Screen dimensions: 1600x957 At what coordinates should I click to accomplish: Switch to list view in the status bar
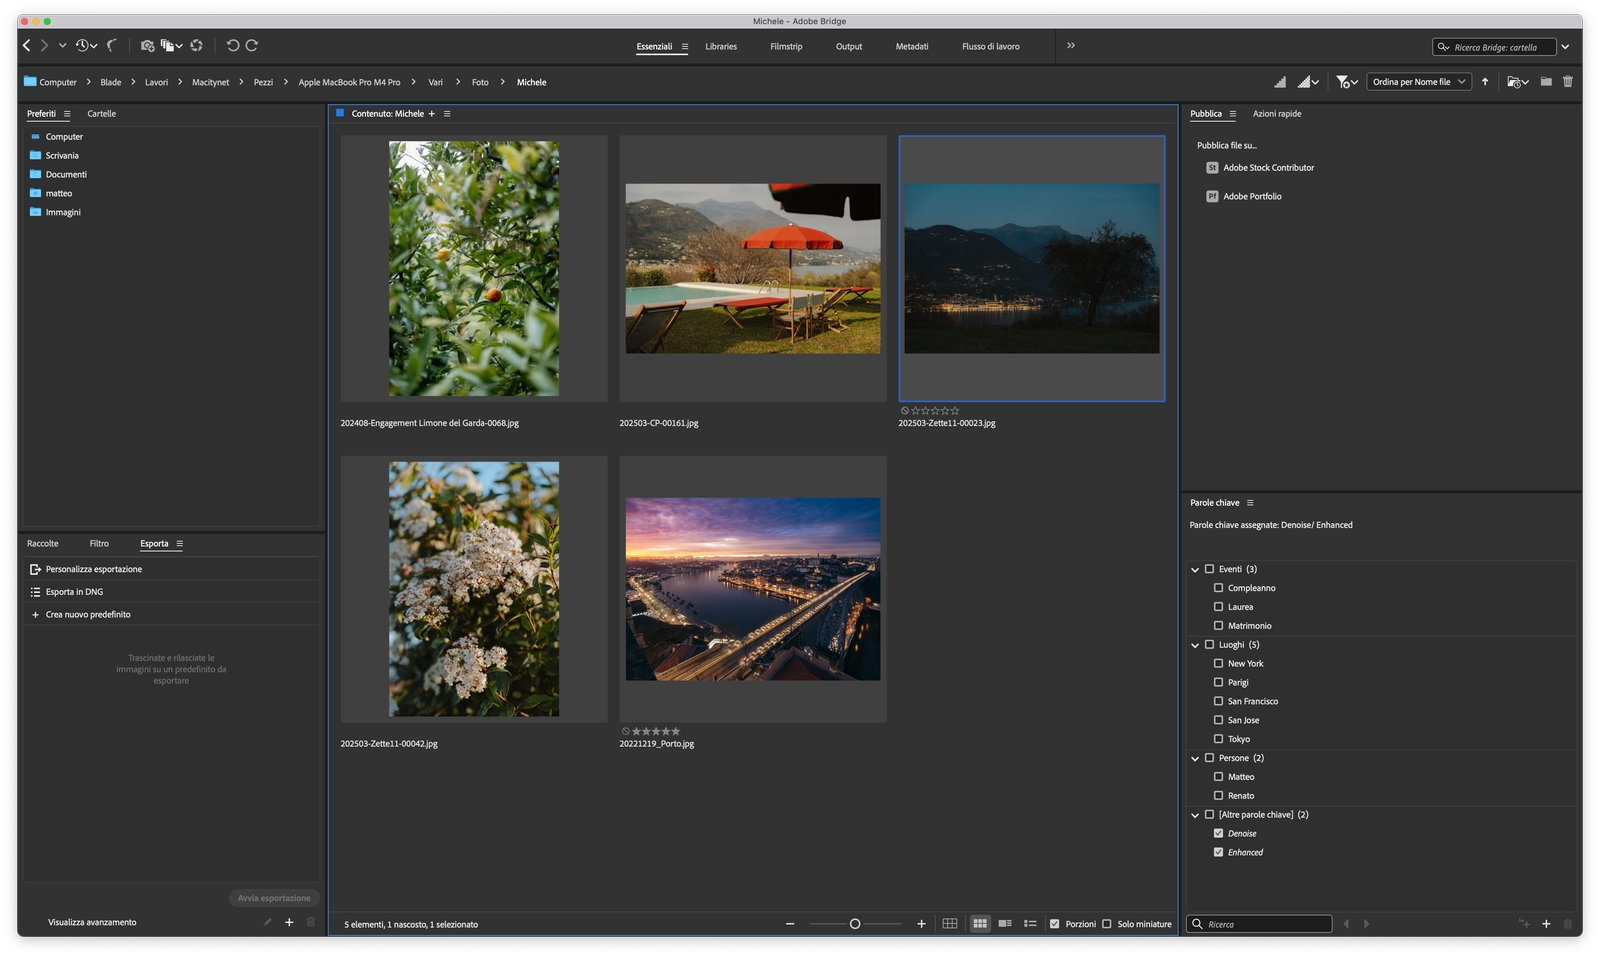tap(1030, 924)
